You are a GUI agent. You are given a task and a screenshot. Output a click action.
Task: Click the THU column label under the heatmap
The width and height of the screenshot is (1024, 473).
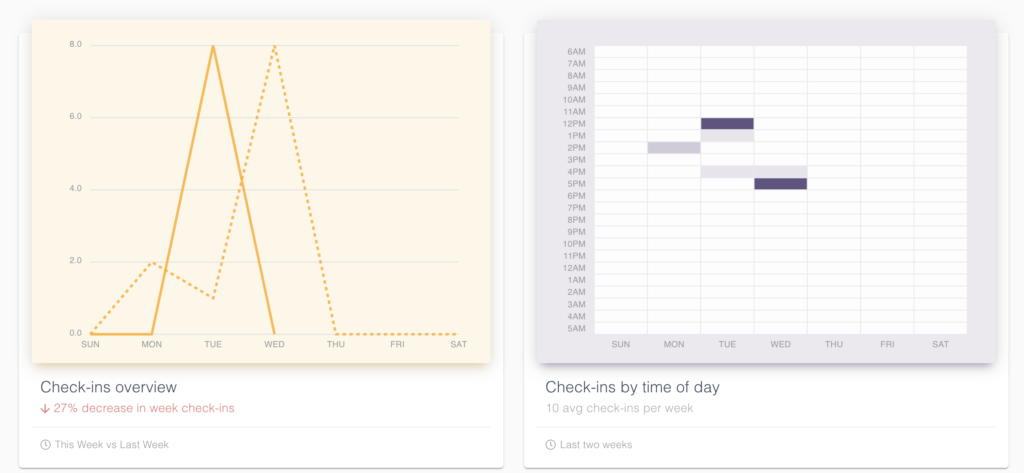click(834, 344)
